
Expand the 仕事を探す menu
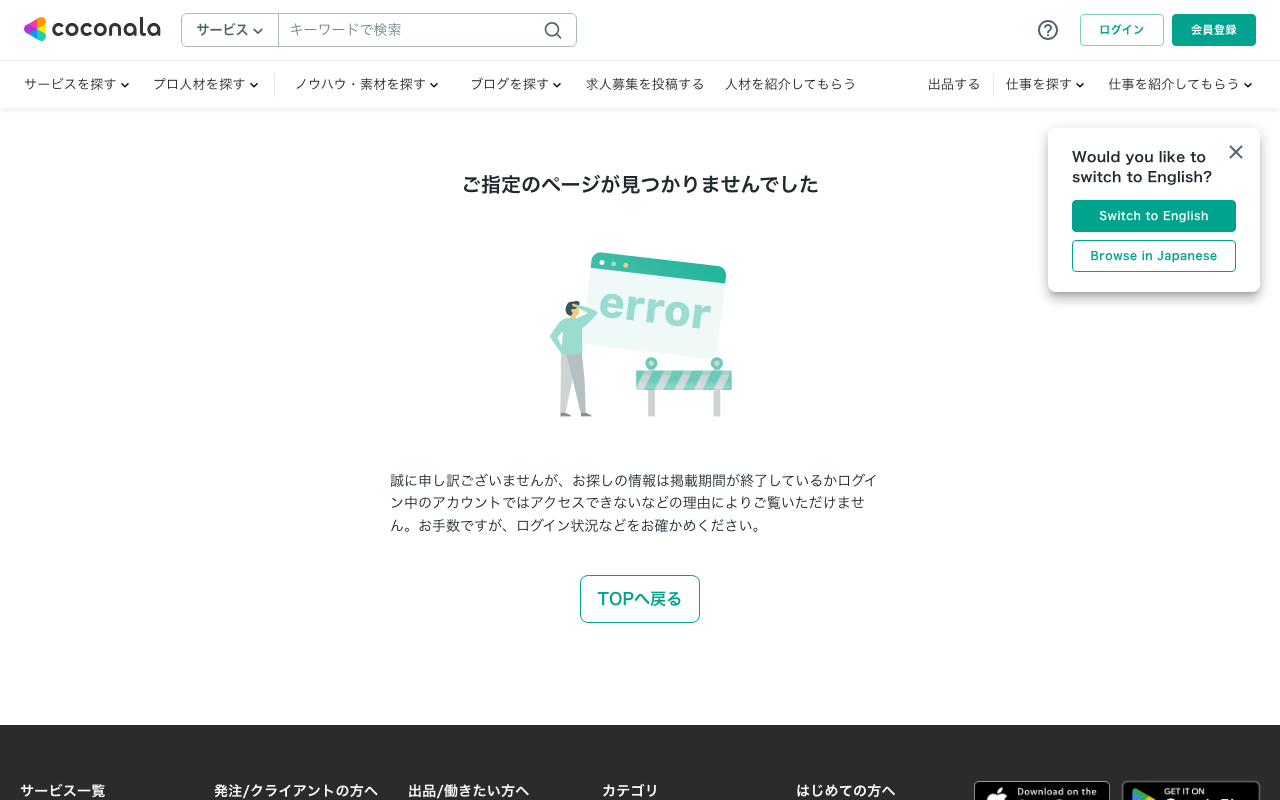click(1045, 84)
